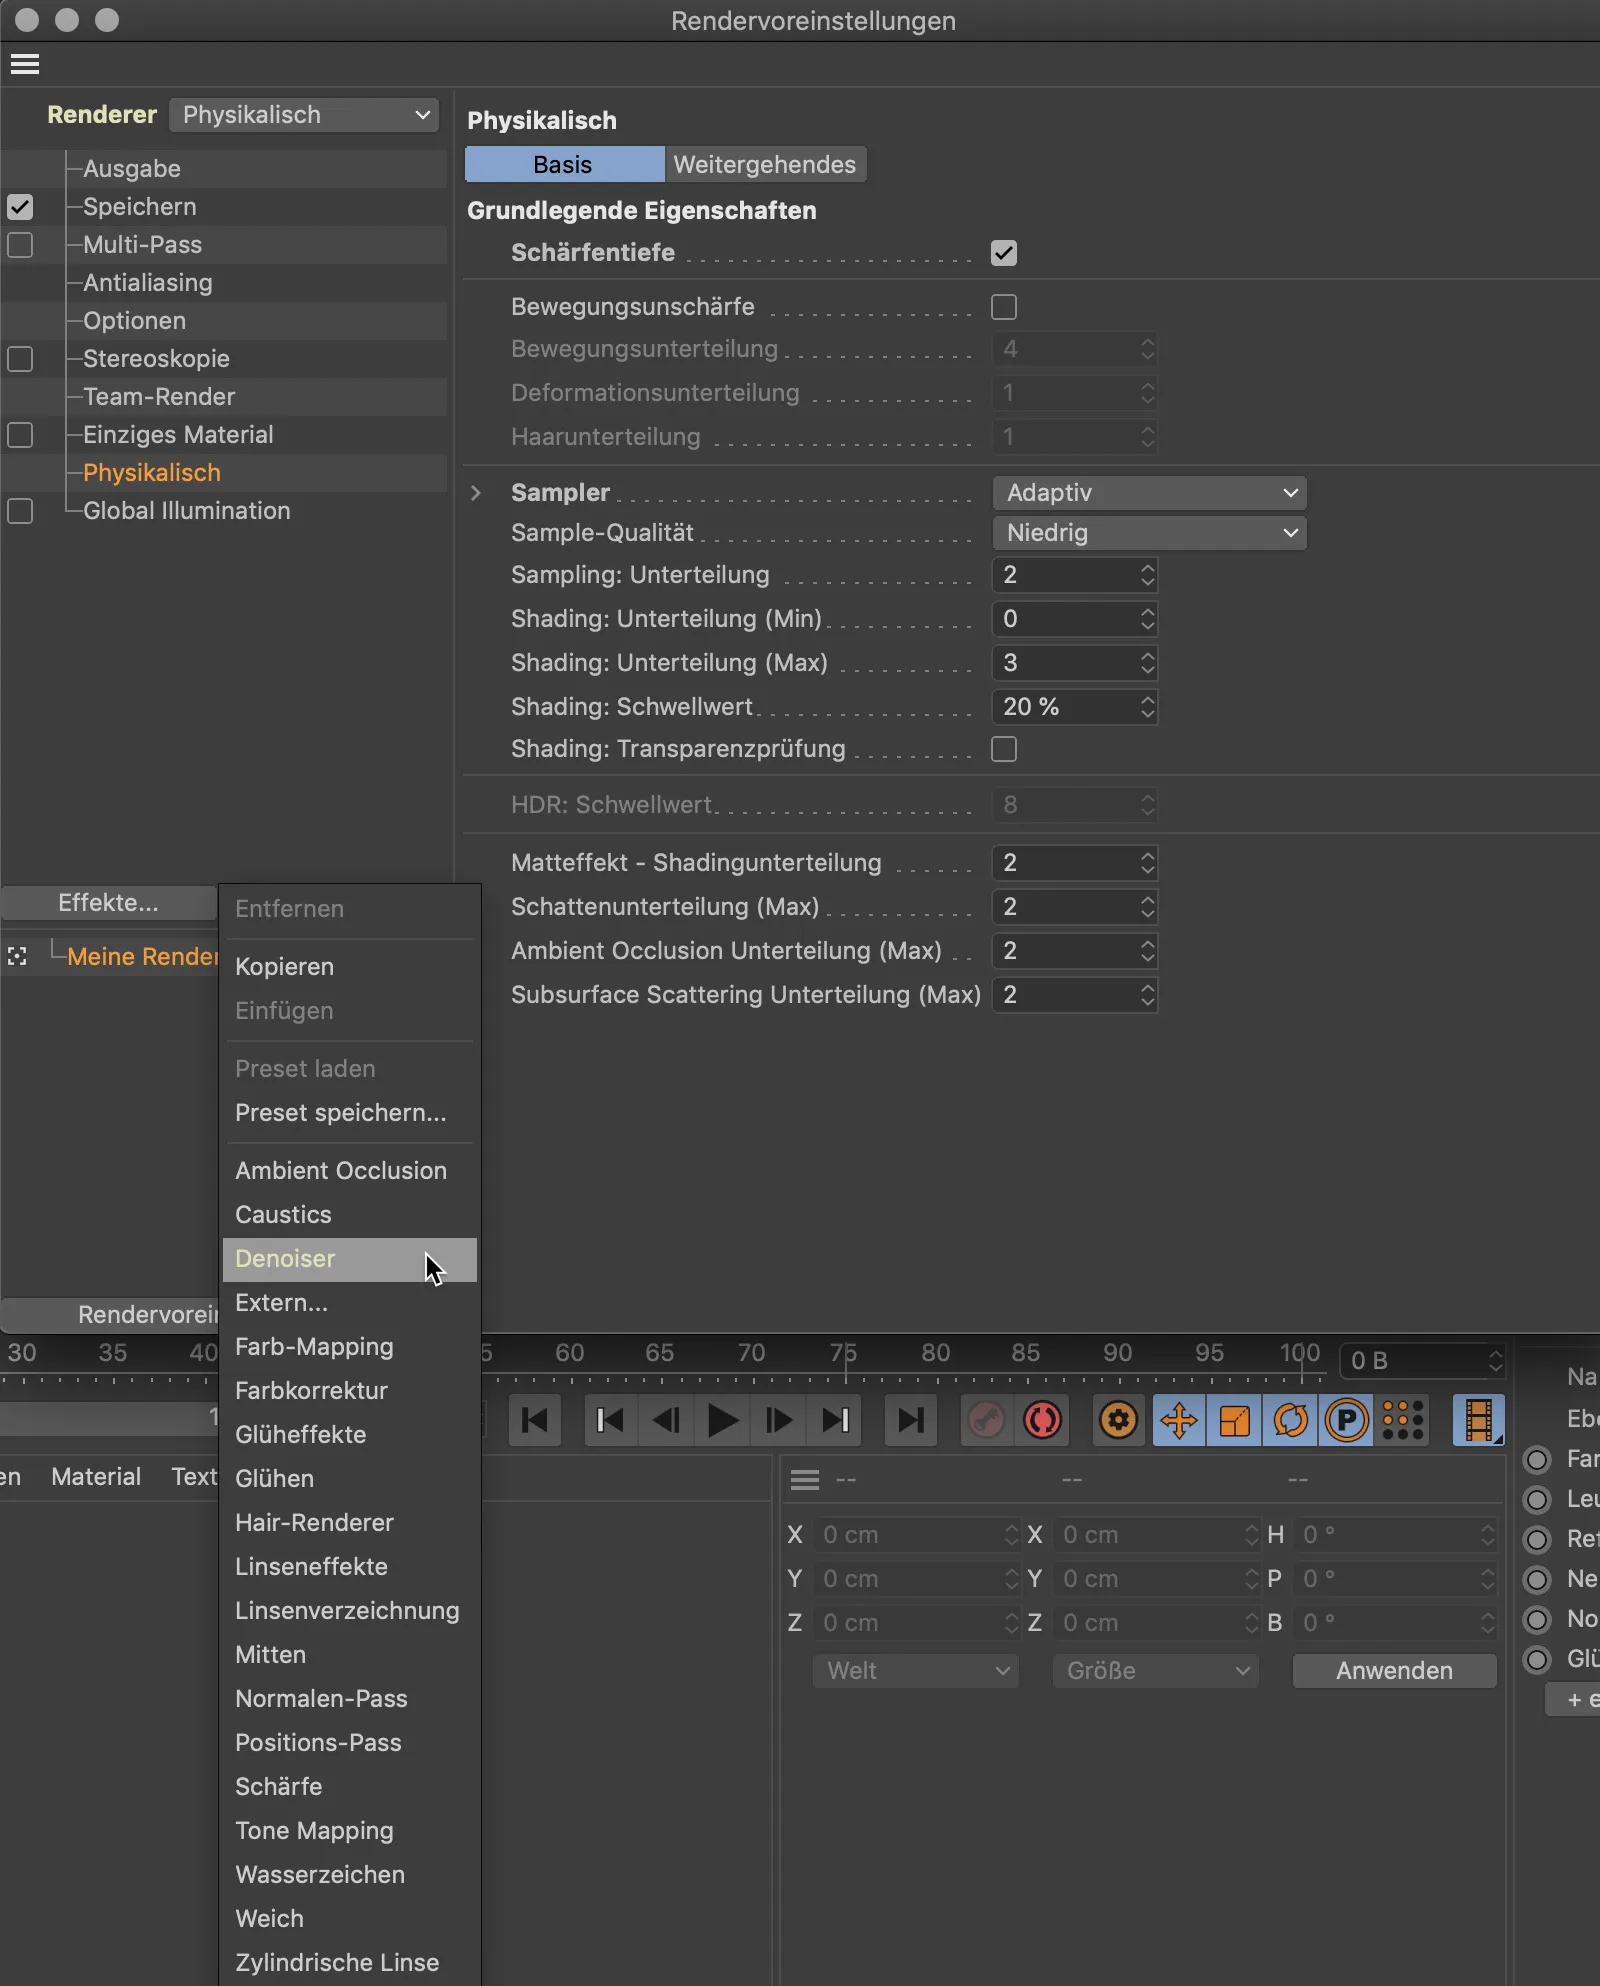
Task: Toggle parameter keyframing with the P icon
Action: click(x=1347, y=1420)
